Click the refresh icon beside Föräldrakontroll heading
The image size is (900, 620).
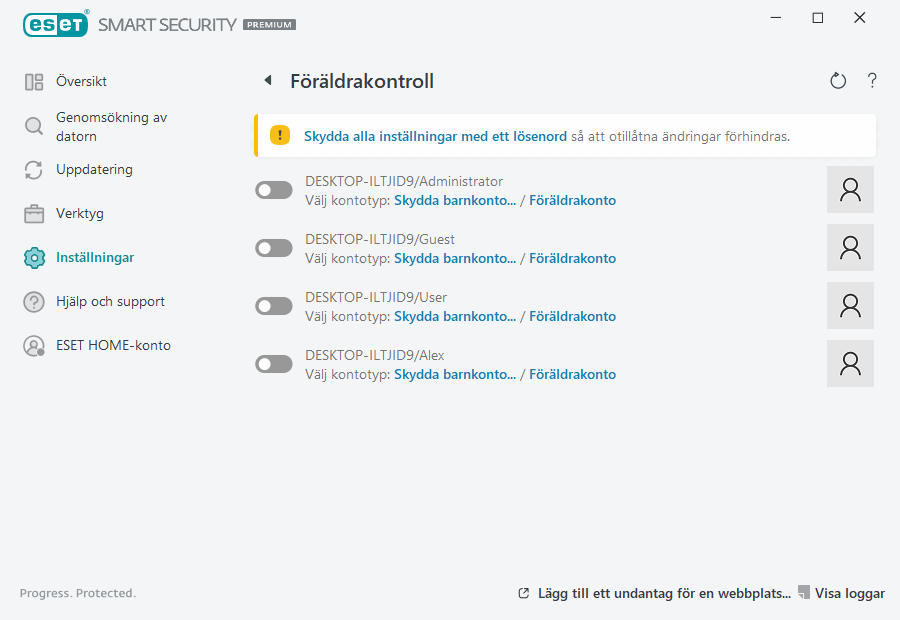click(838, 81)
